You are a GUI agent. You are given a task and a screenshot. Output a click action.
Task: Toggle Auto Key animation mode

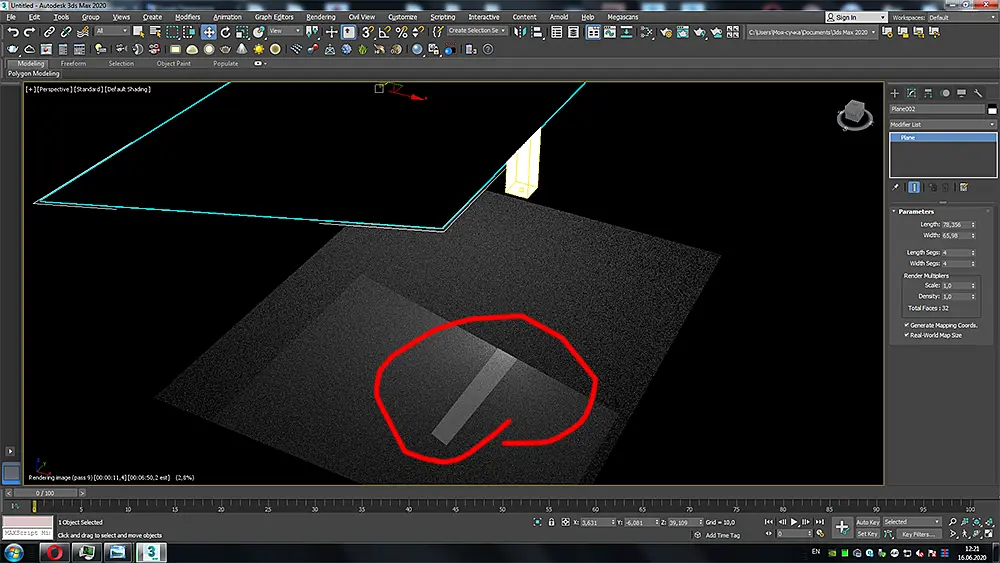tap(867, 522)
